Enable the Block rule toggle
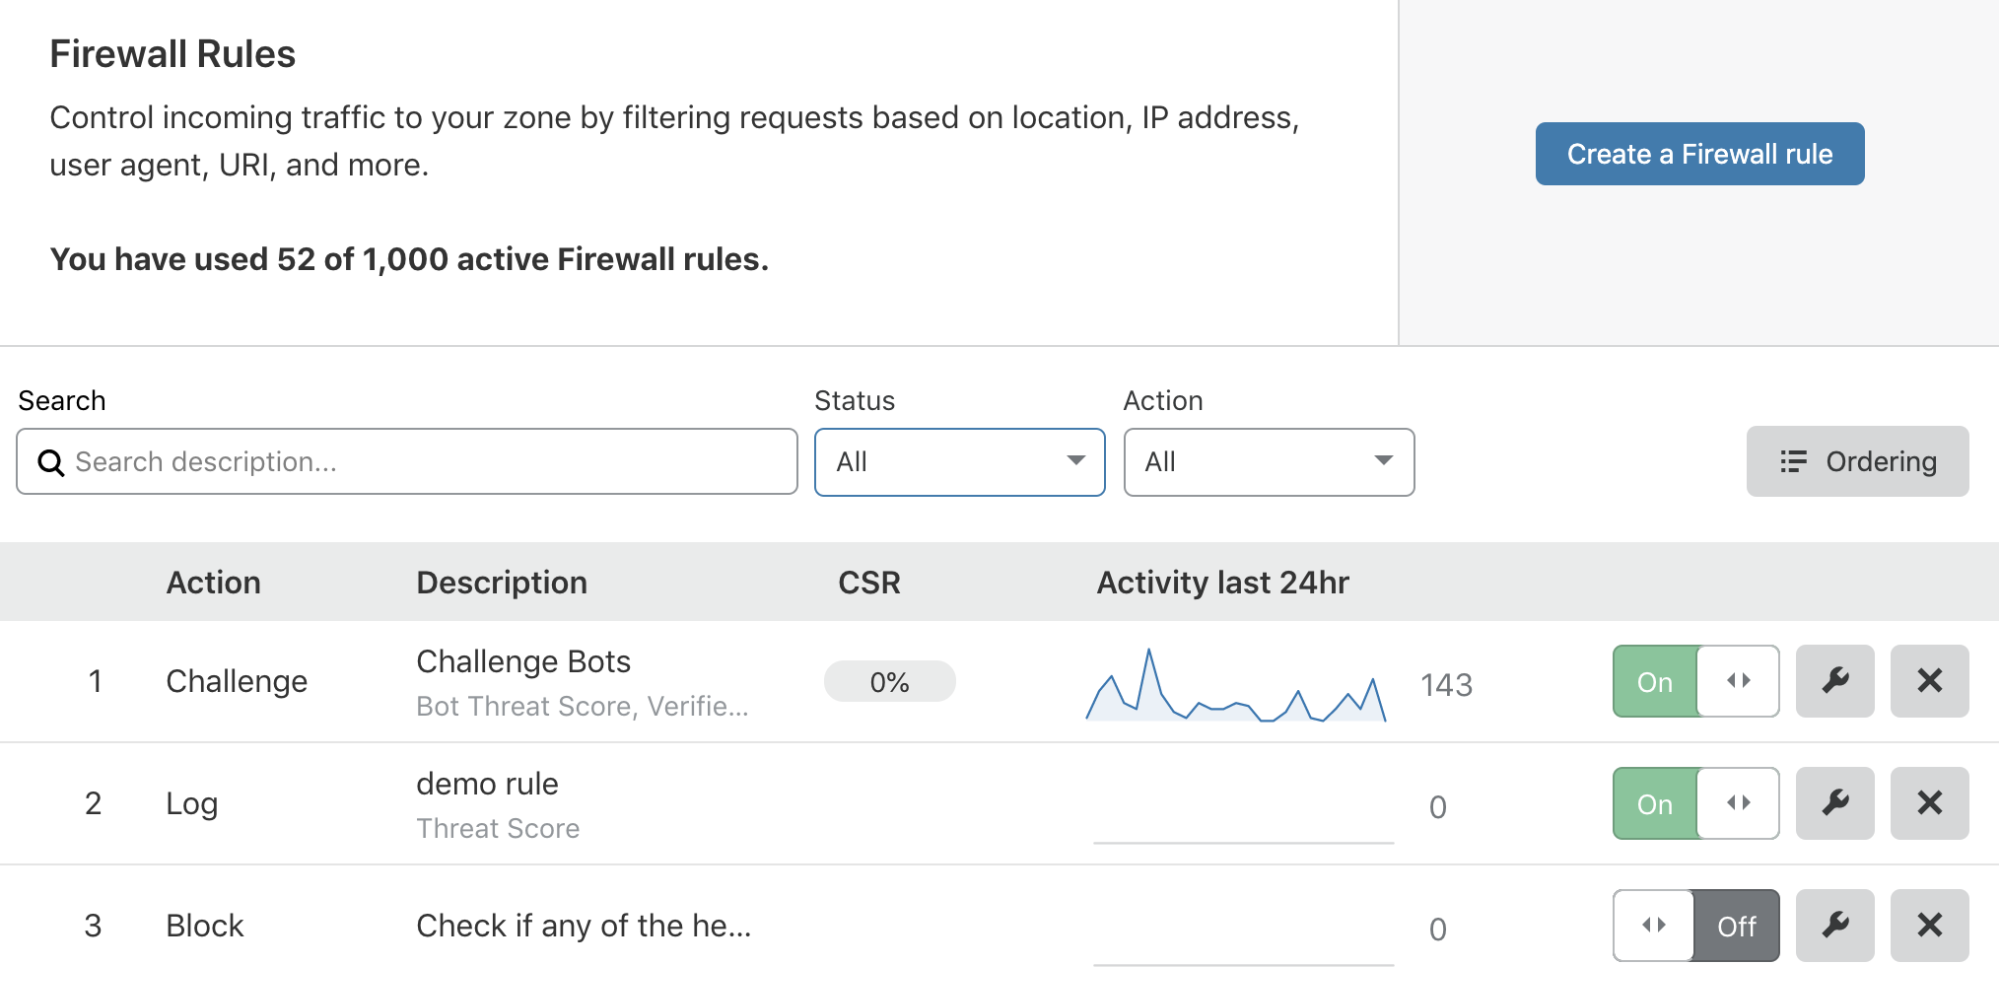This screenshot has width=1999, height=982. click(x=1696, y=925)
